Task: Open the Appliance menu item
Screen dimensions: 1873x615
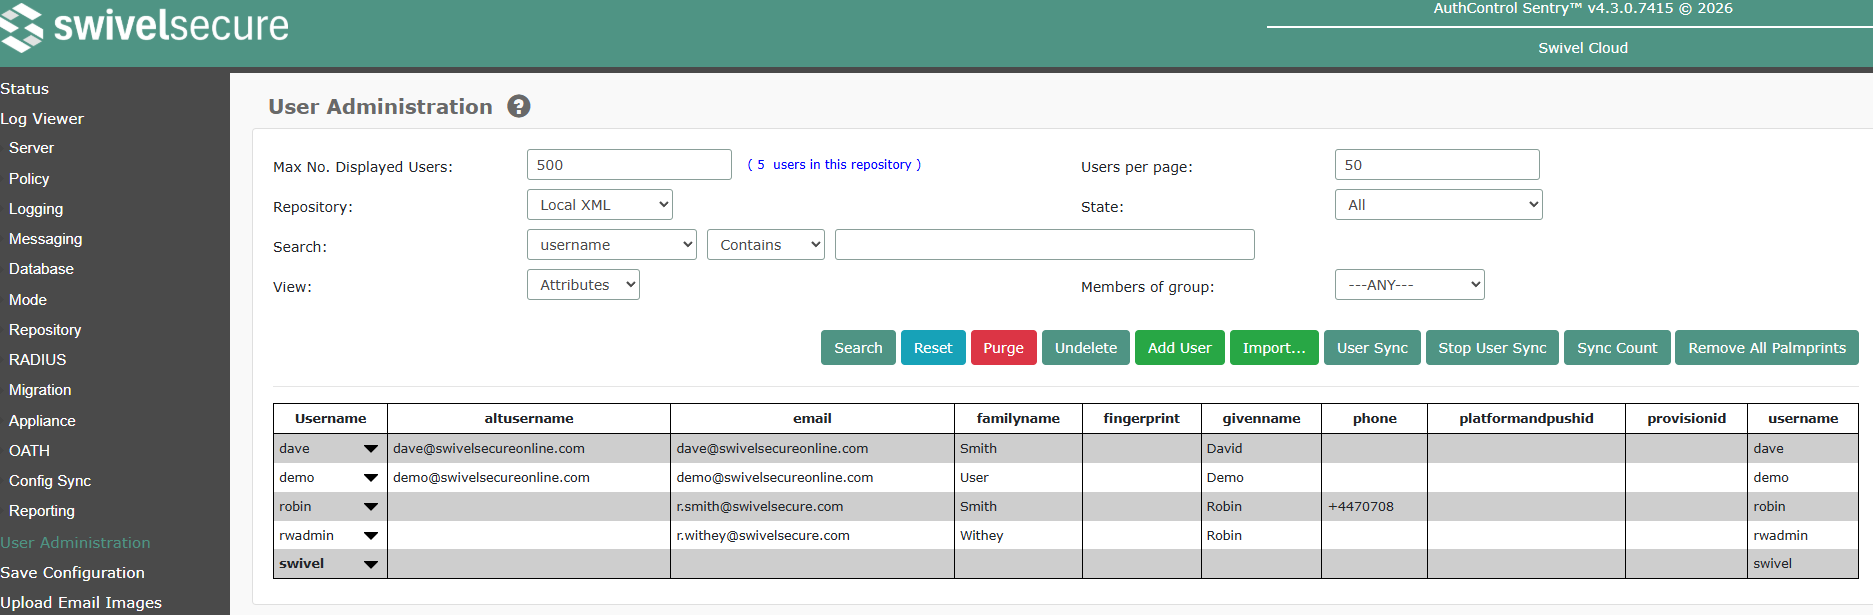Action: pyautogui.click(x=42, y=421)
